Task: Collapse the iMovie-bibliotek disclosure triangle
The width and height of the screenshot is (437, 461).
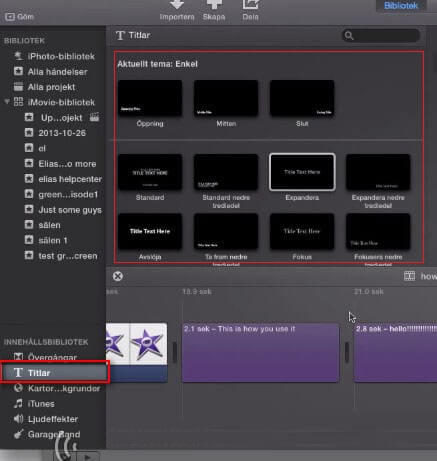Action: pos(7,102)
